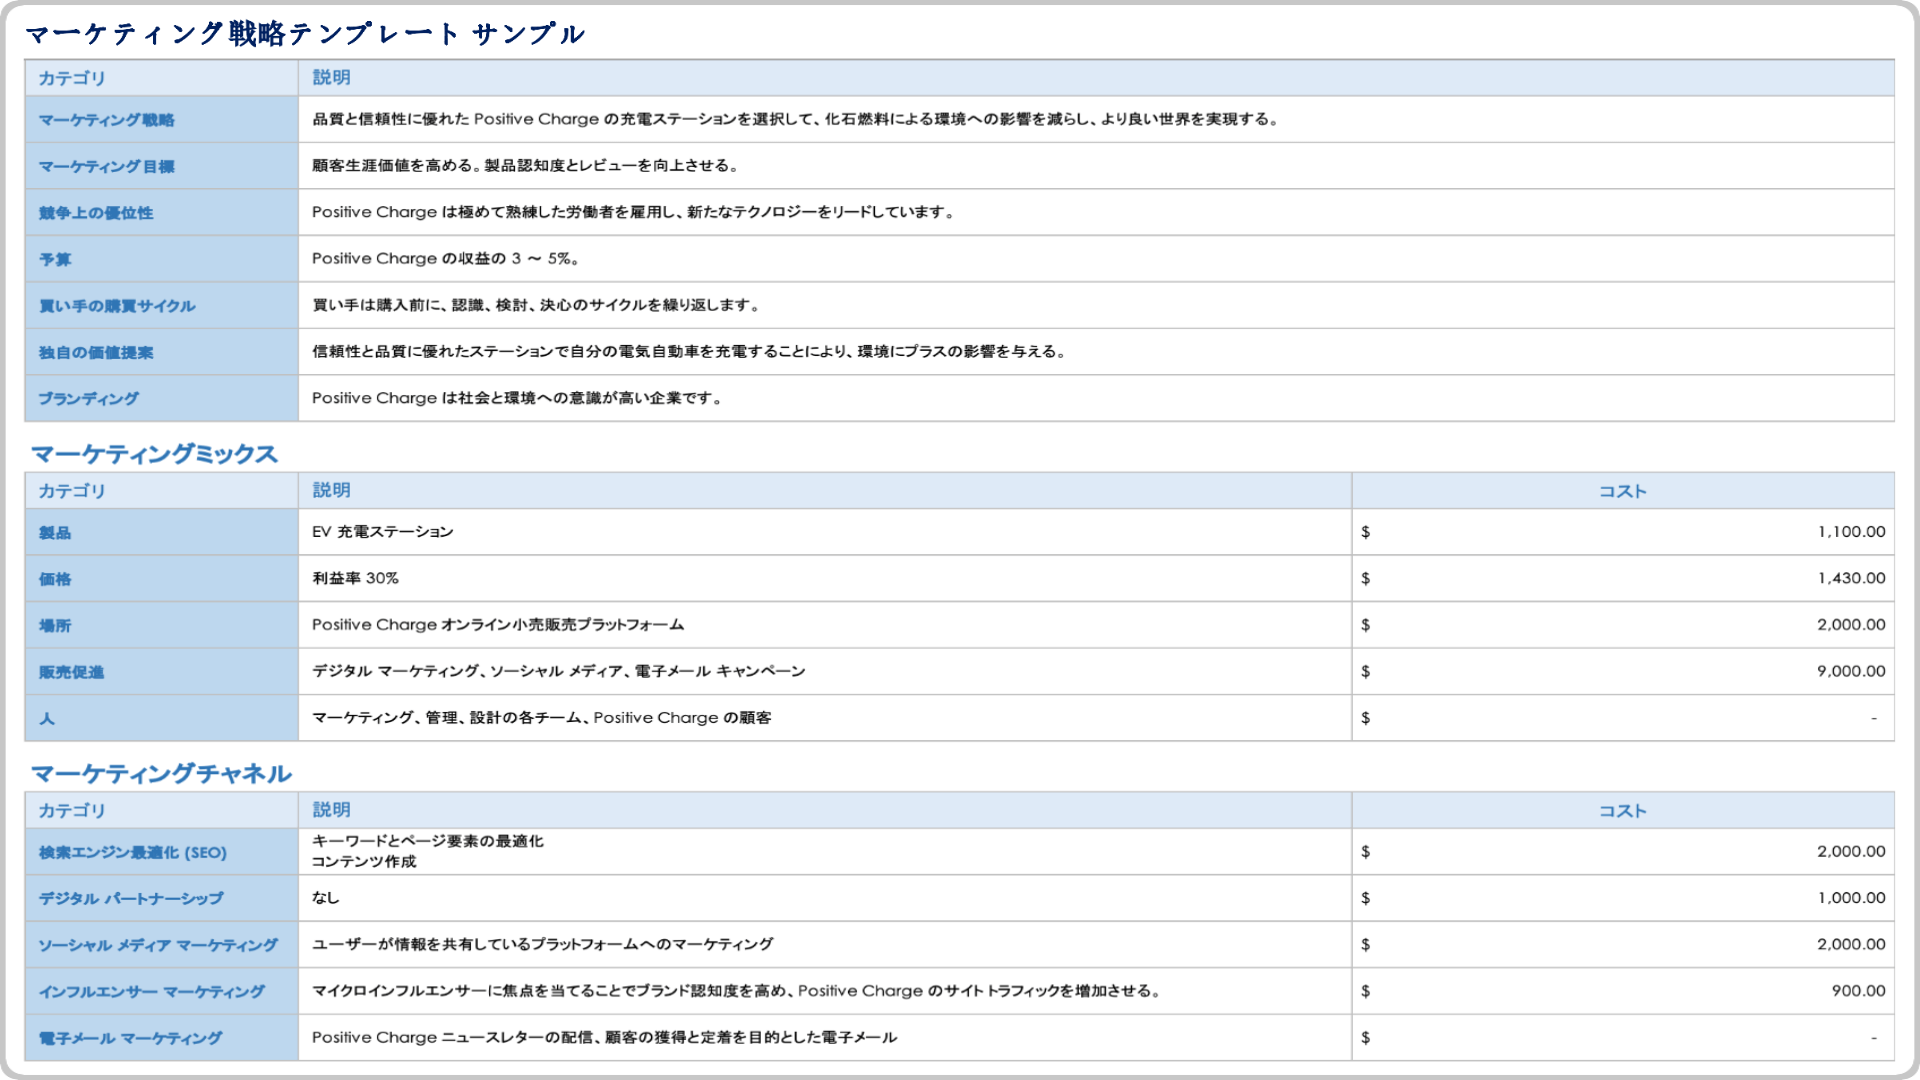1920x1080 pixels.
Task: Click the description starting 品質と信頼性に優れた
Action: point(795,119)
